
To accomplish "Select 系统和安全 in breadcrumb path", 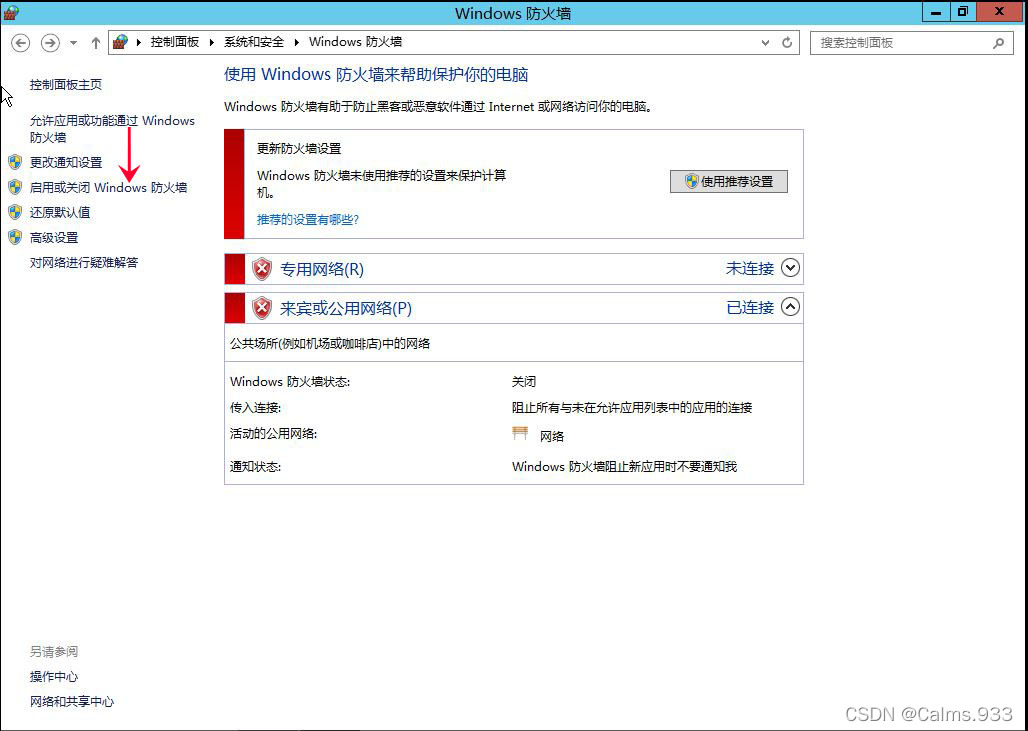I will point(254,42).
